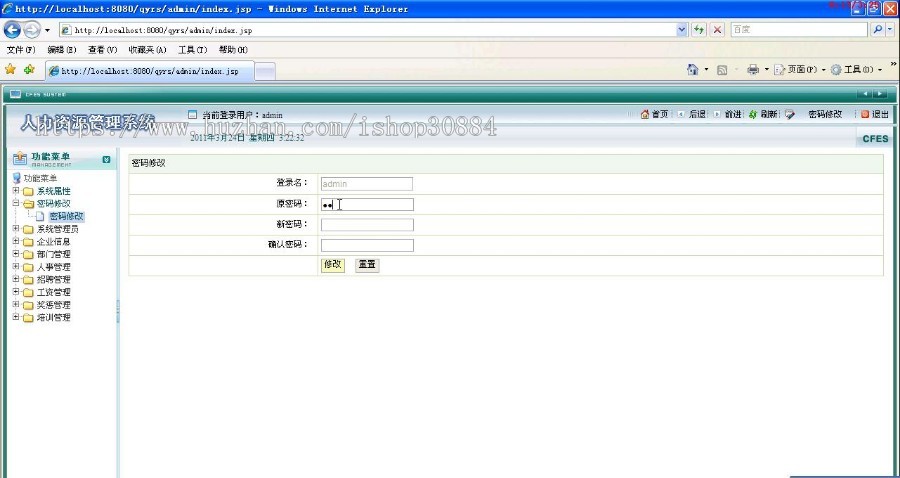Open the 查看(V) menu
The image size is (900, 478).
[102, 50]
